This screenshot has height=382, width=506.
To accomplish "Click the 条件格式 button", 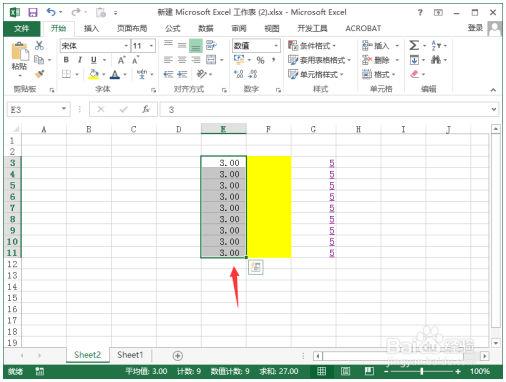I will point(312,45).
